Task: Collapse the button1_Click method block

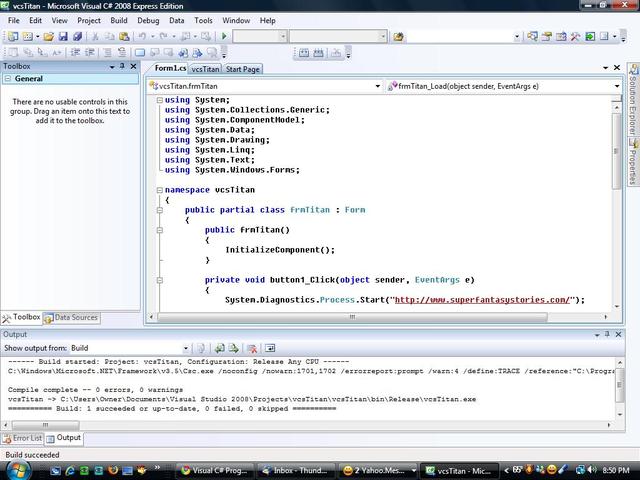Action: [160, 280]
